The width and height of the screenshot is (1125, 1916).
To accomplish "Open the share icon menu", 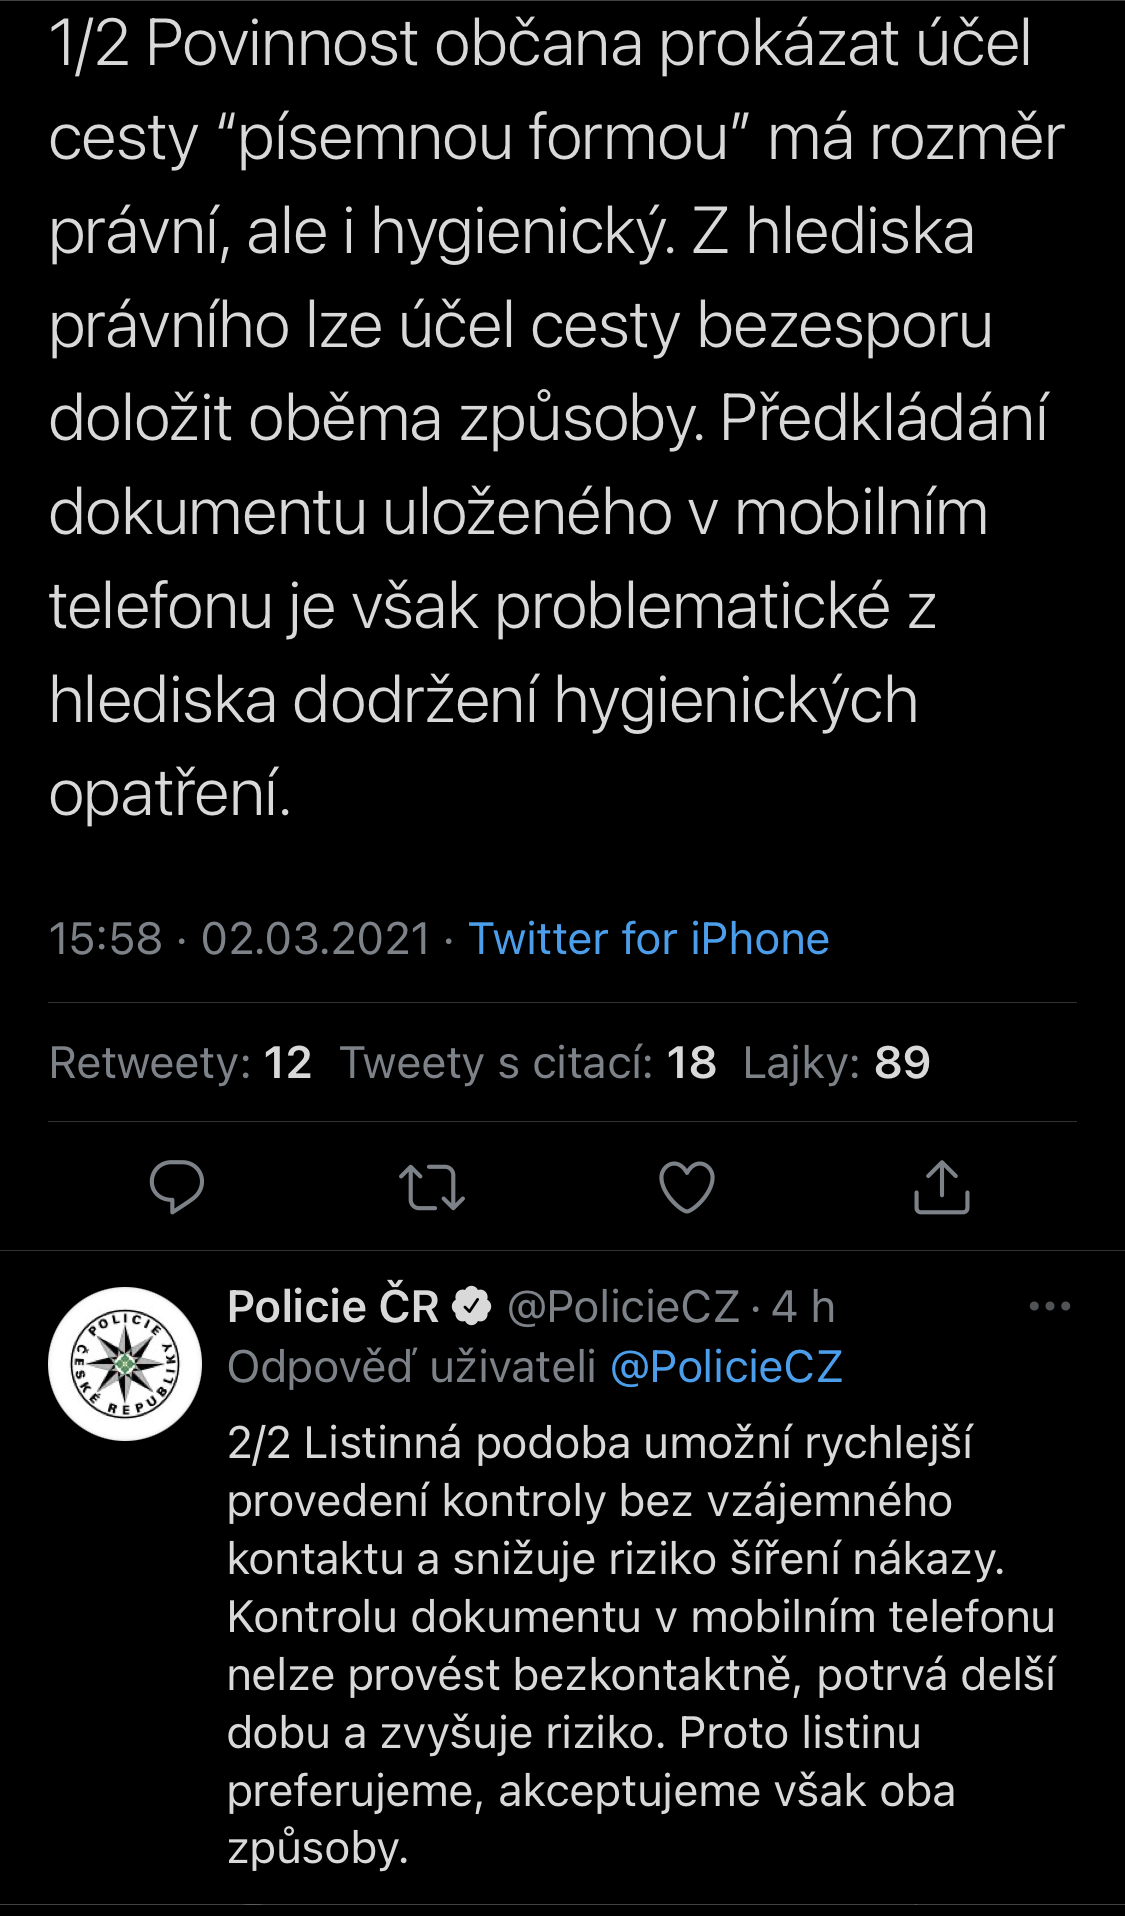I will click(x=942, y=1187).
